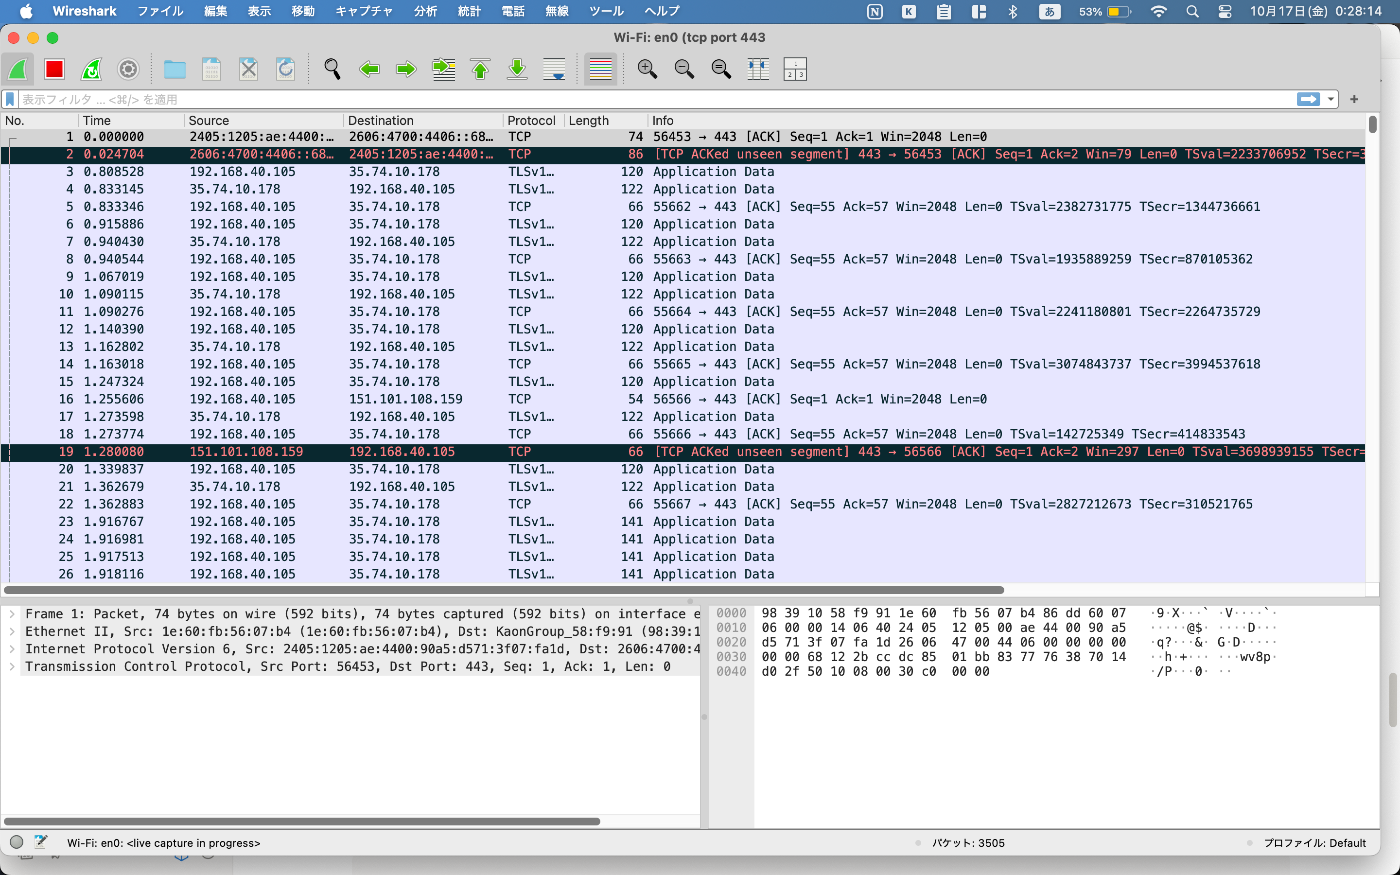Image resolution: width=1400 pixels, height=875 pixels.
Task: Jump to the last packet
Action: [x=517, y=69]
